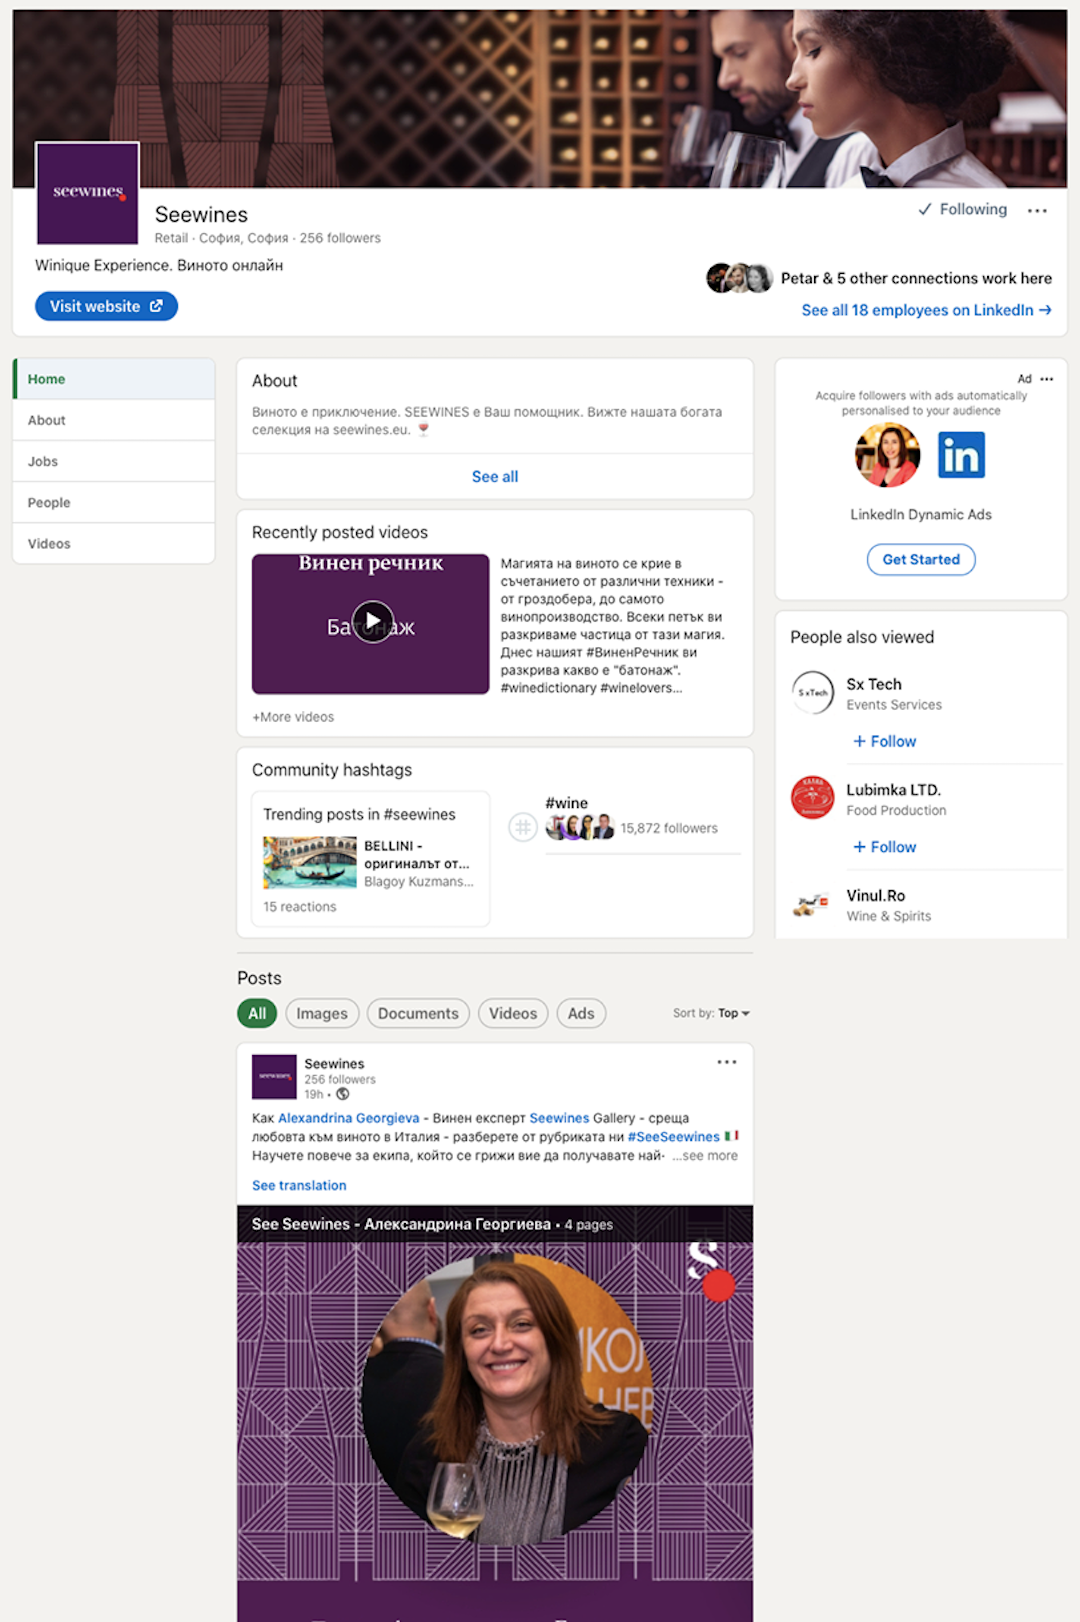Select the Home sidebar tab
The height and width of the screenshot is (1622, 1080).
click(114, 379)
